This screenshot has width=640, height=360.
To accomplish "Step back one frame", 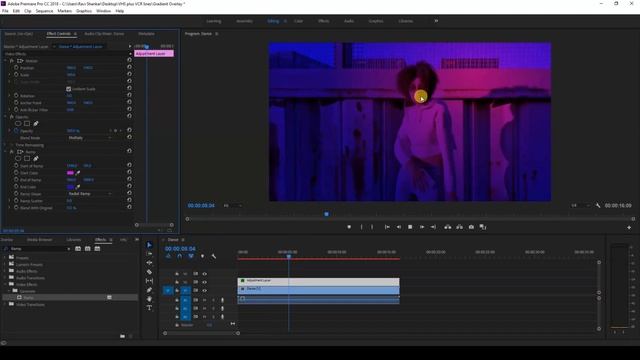I will (399, 227).
